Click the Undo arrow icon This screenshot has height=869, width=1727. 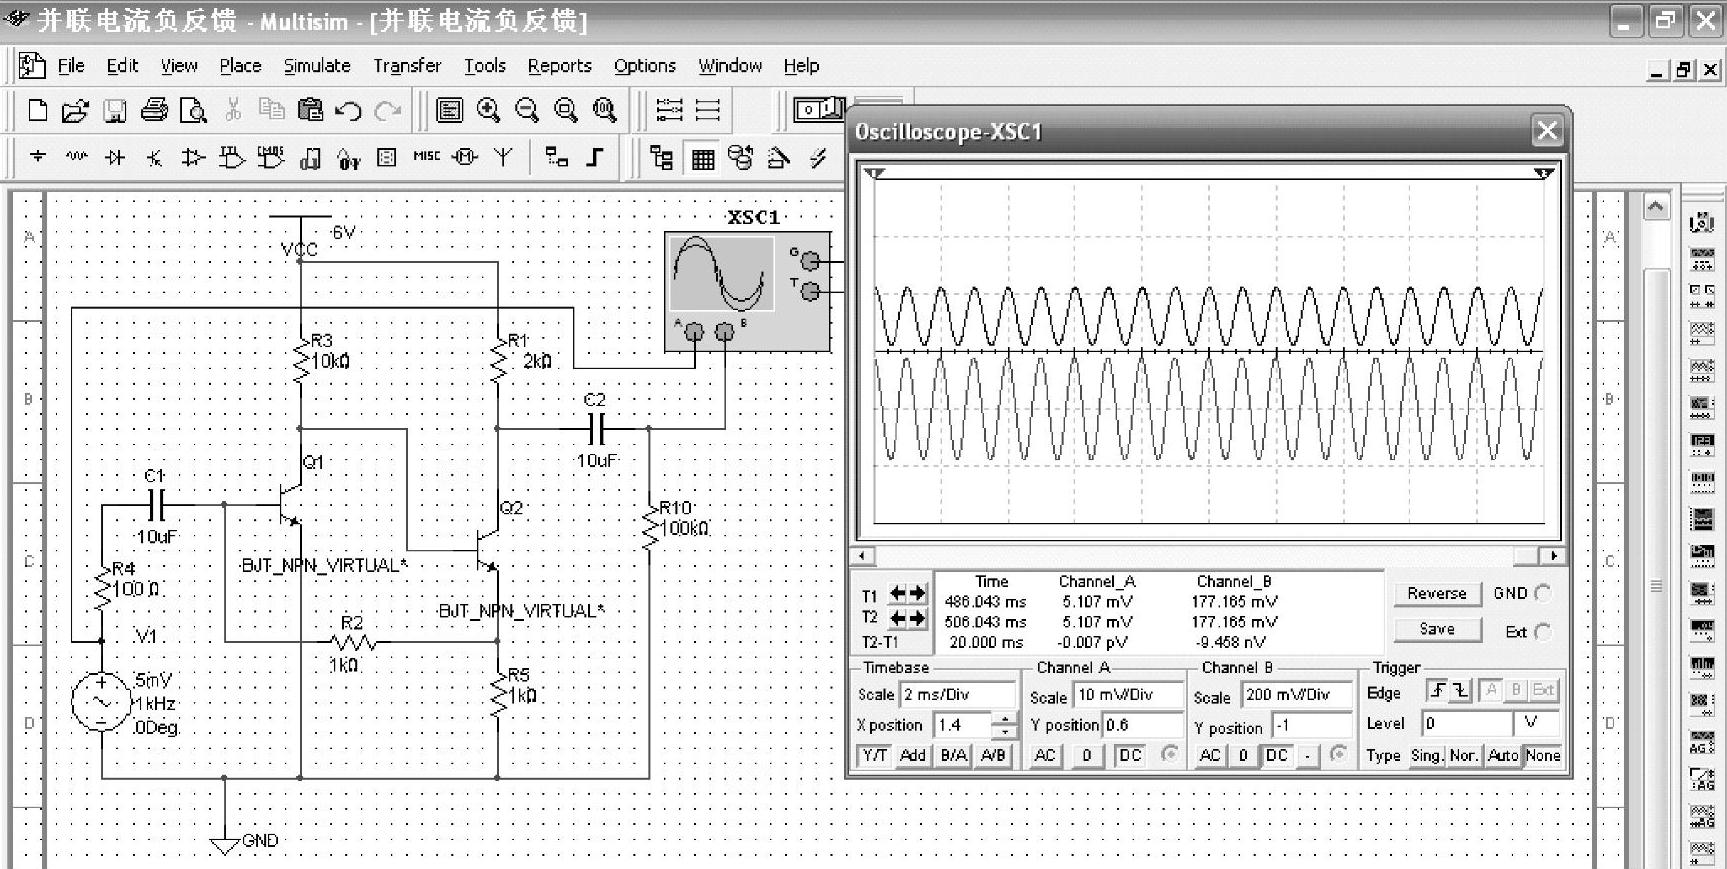click(x=348, y=110)
